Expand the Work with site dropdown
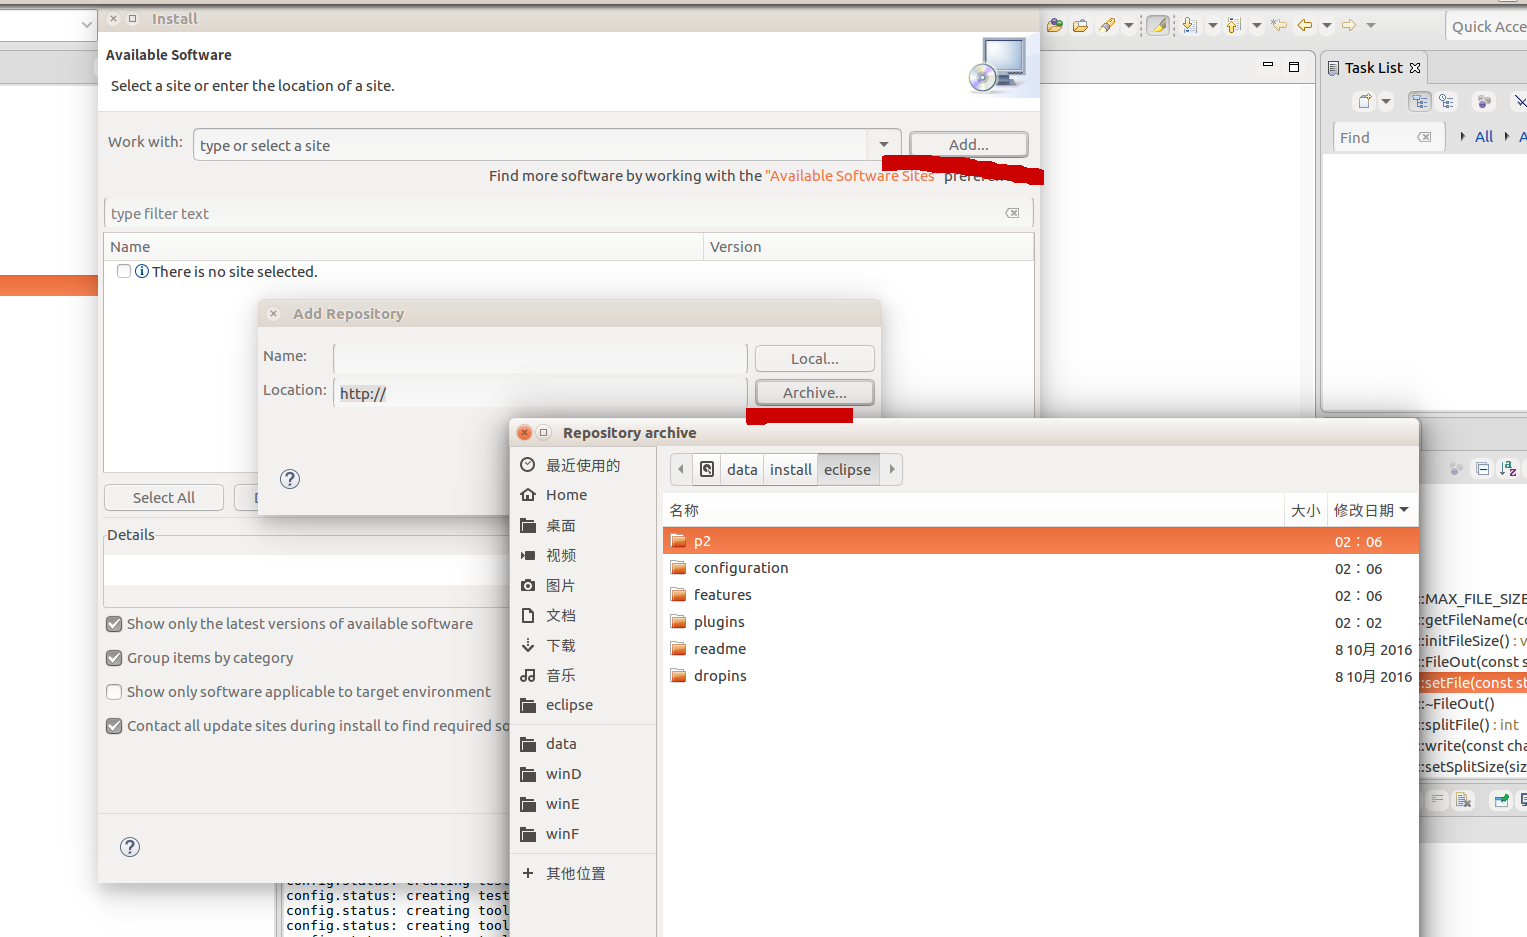This screenshot has width=1527, height=937. point(884,145)
